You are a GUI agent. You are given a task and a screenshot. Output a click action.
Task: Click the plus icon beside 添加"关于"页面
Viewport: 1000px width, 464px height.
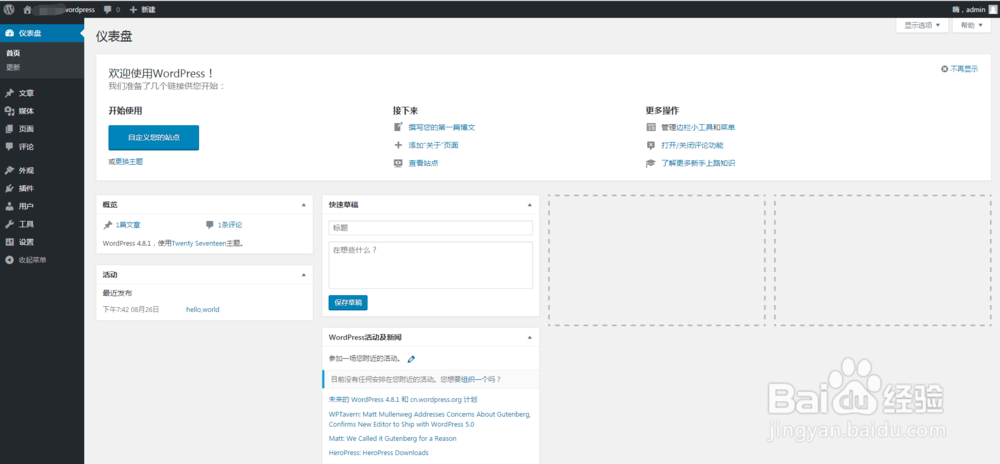coord(399,145)
